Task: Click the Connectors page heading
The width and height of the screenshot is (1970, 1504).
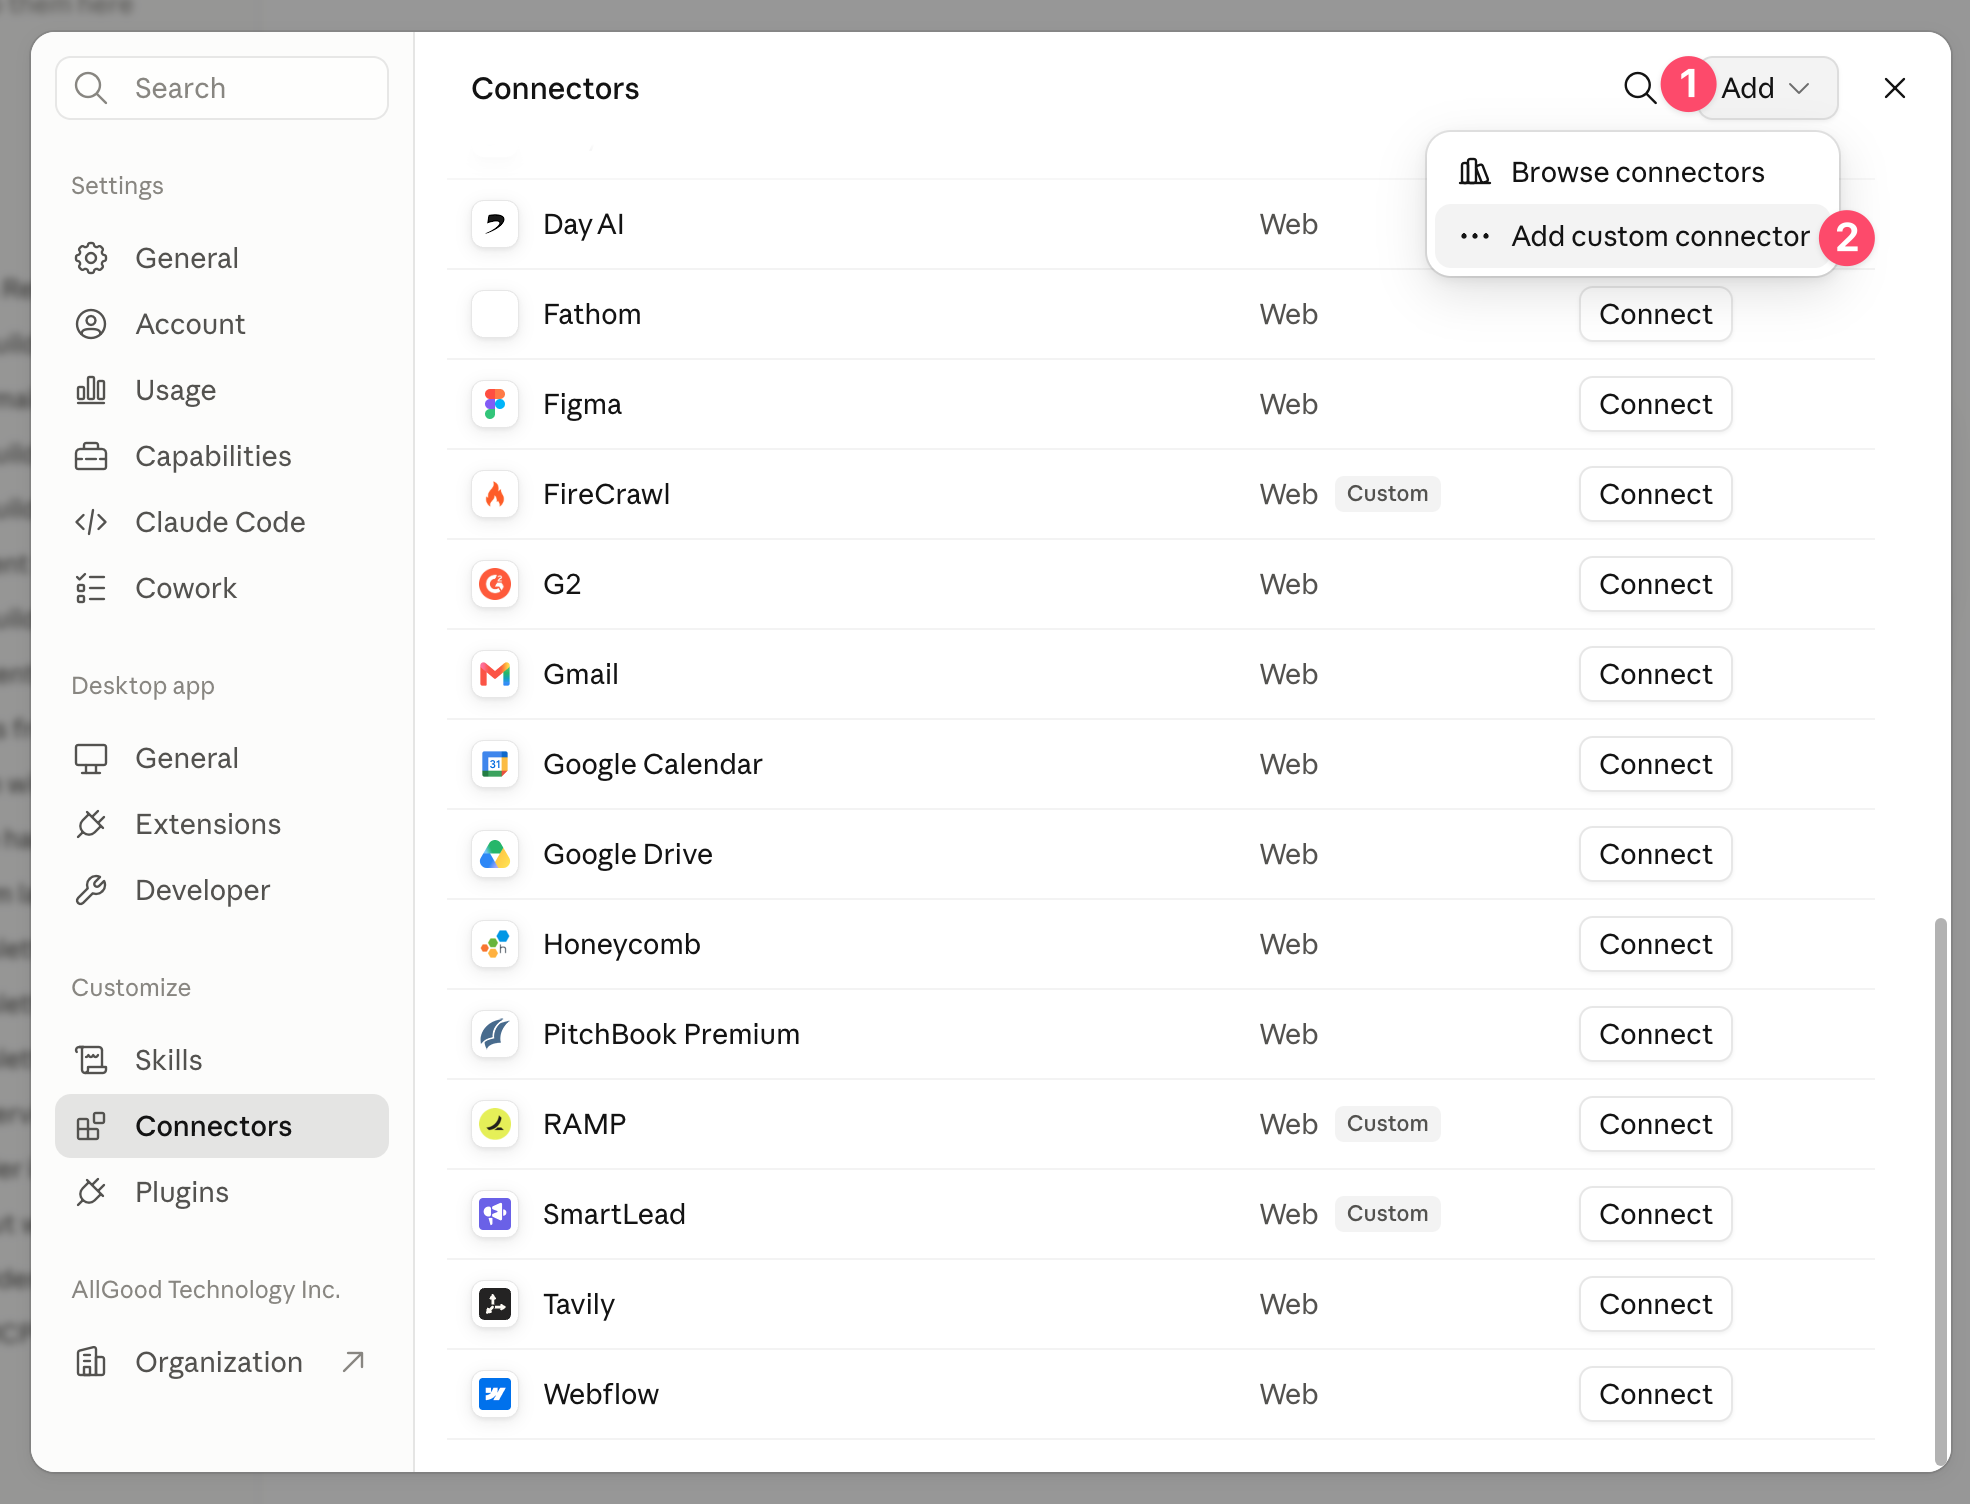Action: 555,88
